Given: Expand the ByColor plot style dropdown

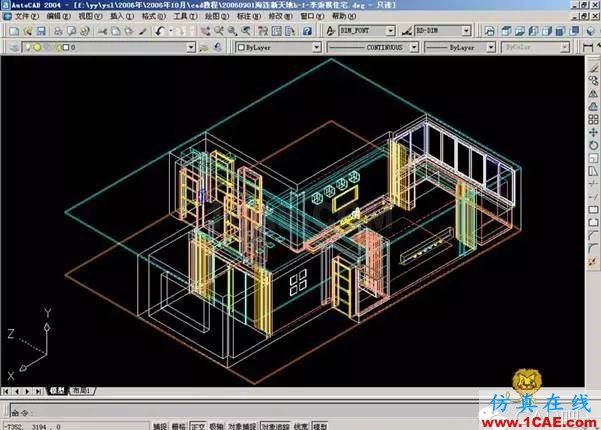Looking at the screenshot, I should (x=565, y=48).
